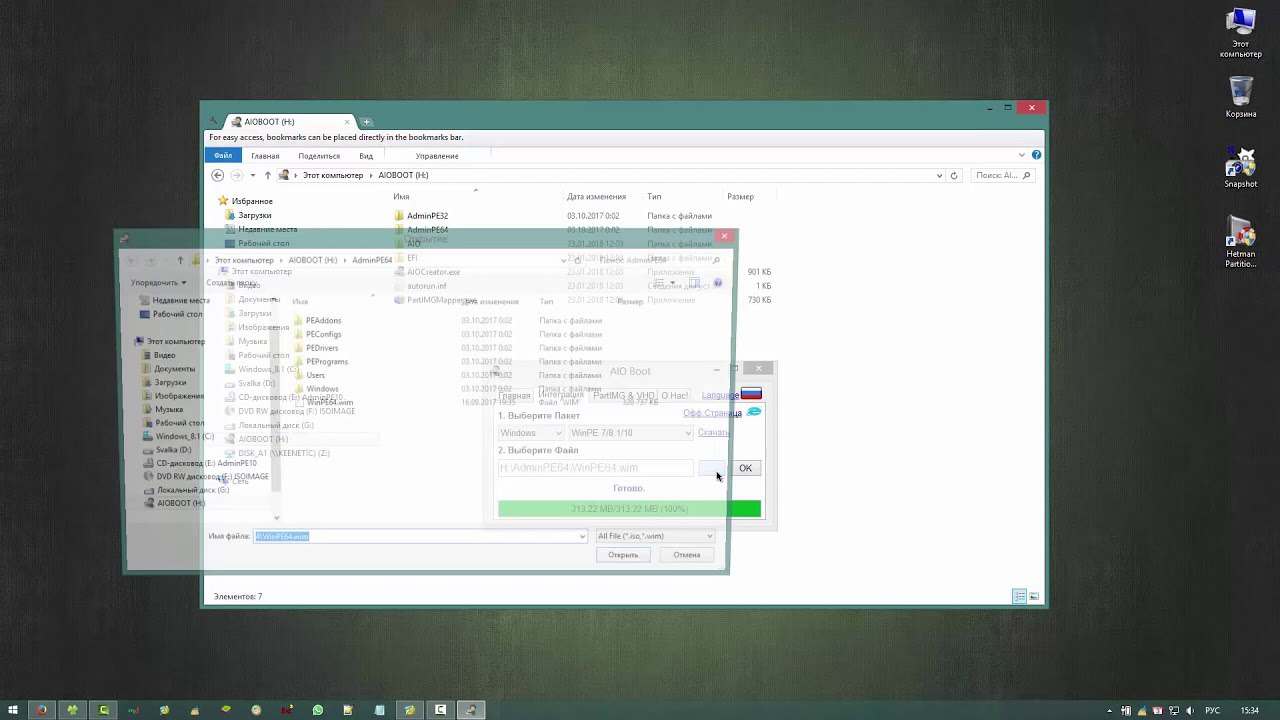
Task: Open the AdminPE32 folder in Explorer
Action: click(427, 216)
